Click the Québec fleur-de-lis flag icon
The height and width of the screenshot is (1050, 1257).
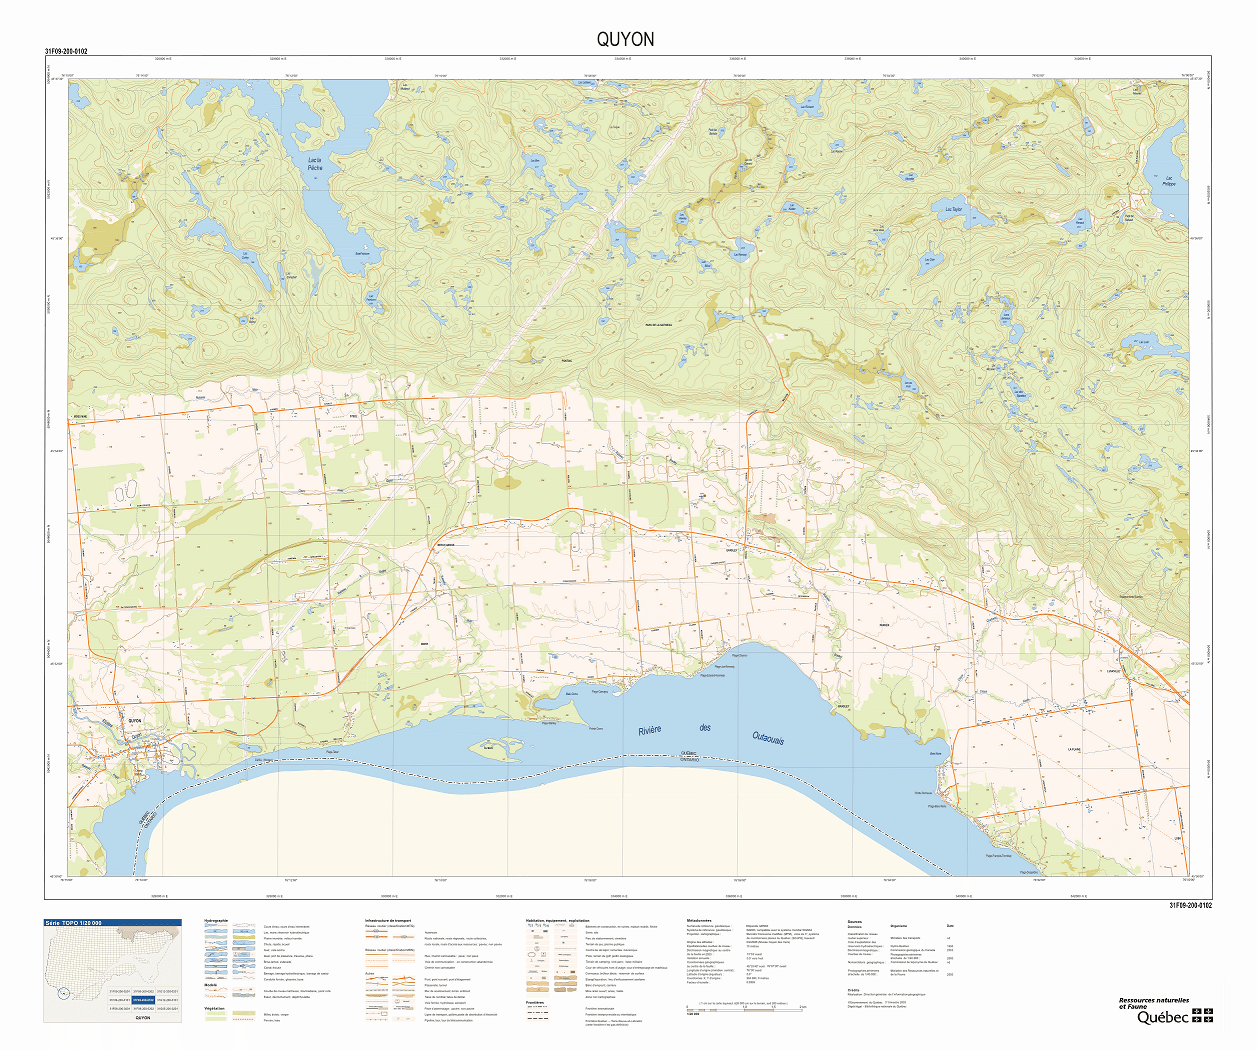click(x=1204, y=1016)
